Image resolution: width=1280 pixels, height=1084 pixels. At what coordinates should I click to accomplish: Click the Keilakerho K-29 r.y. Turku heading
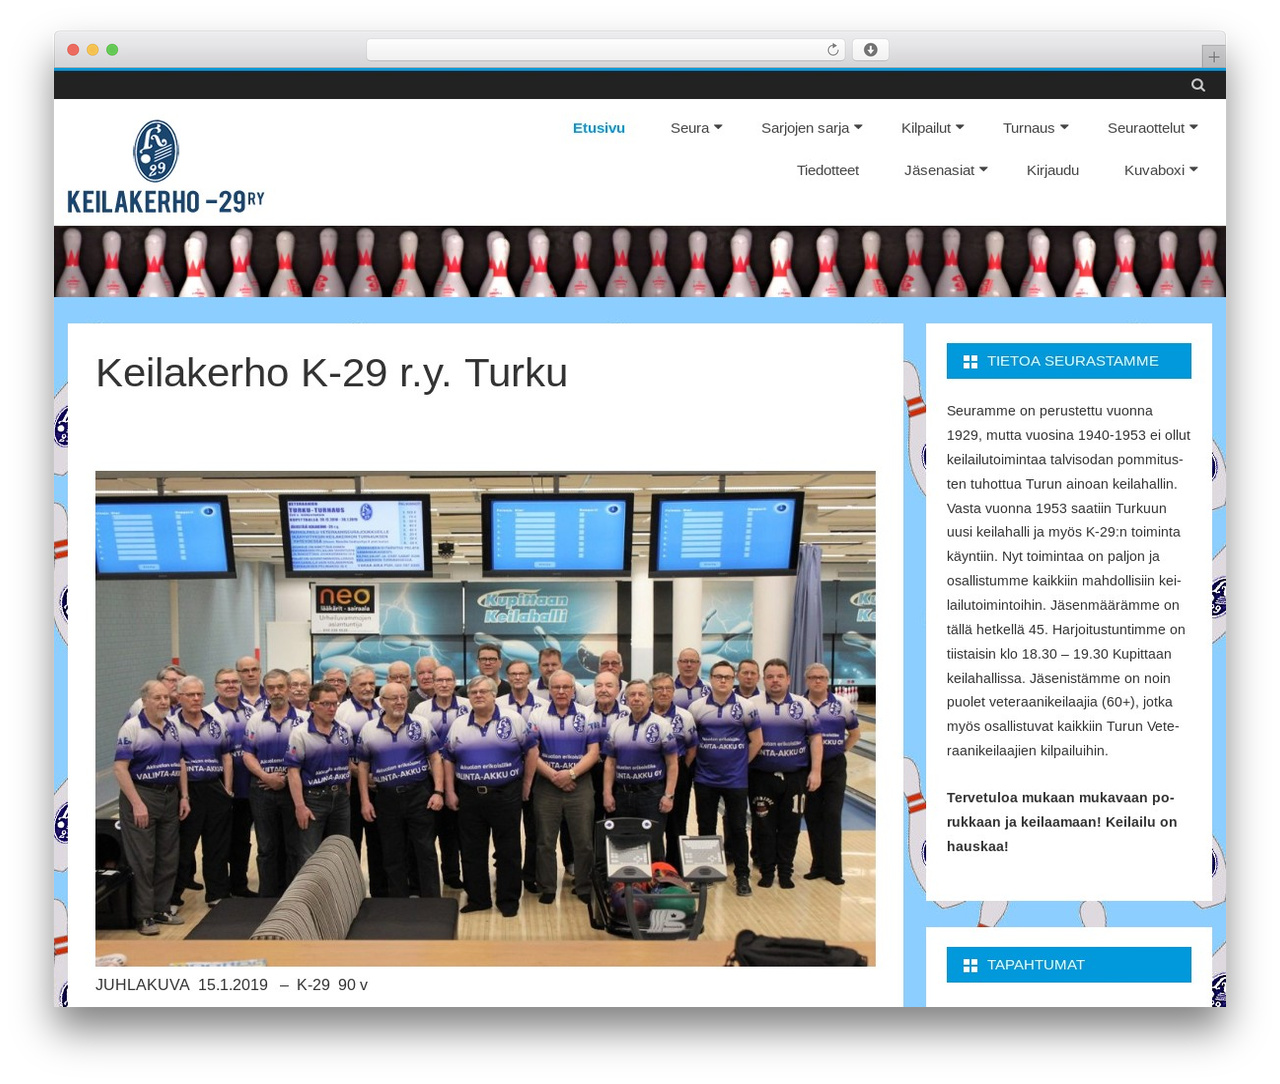(x=332, y=373)
